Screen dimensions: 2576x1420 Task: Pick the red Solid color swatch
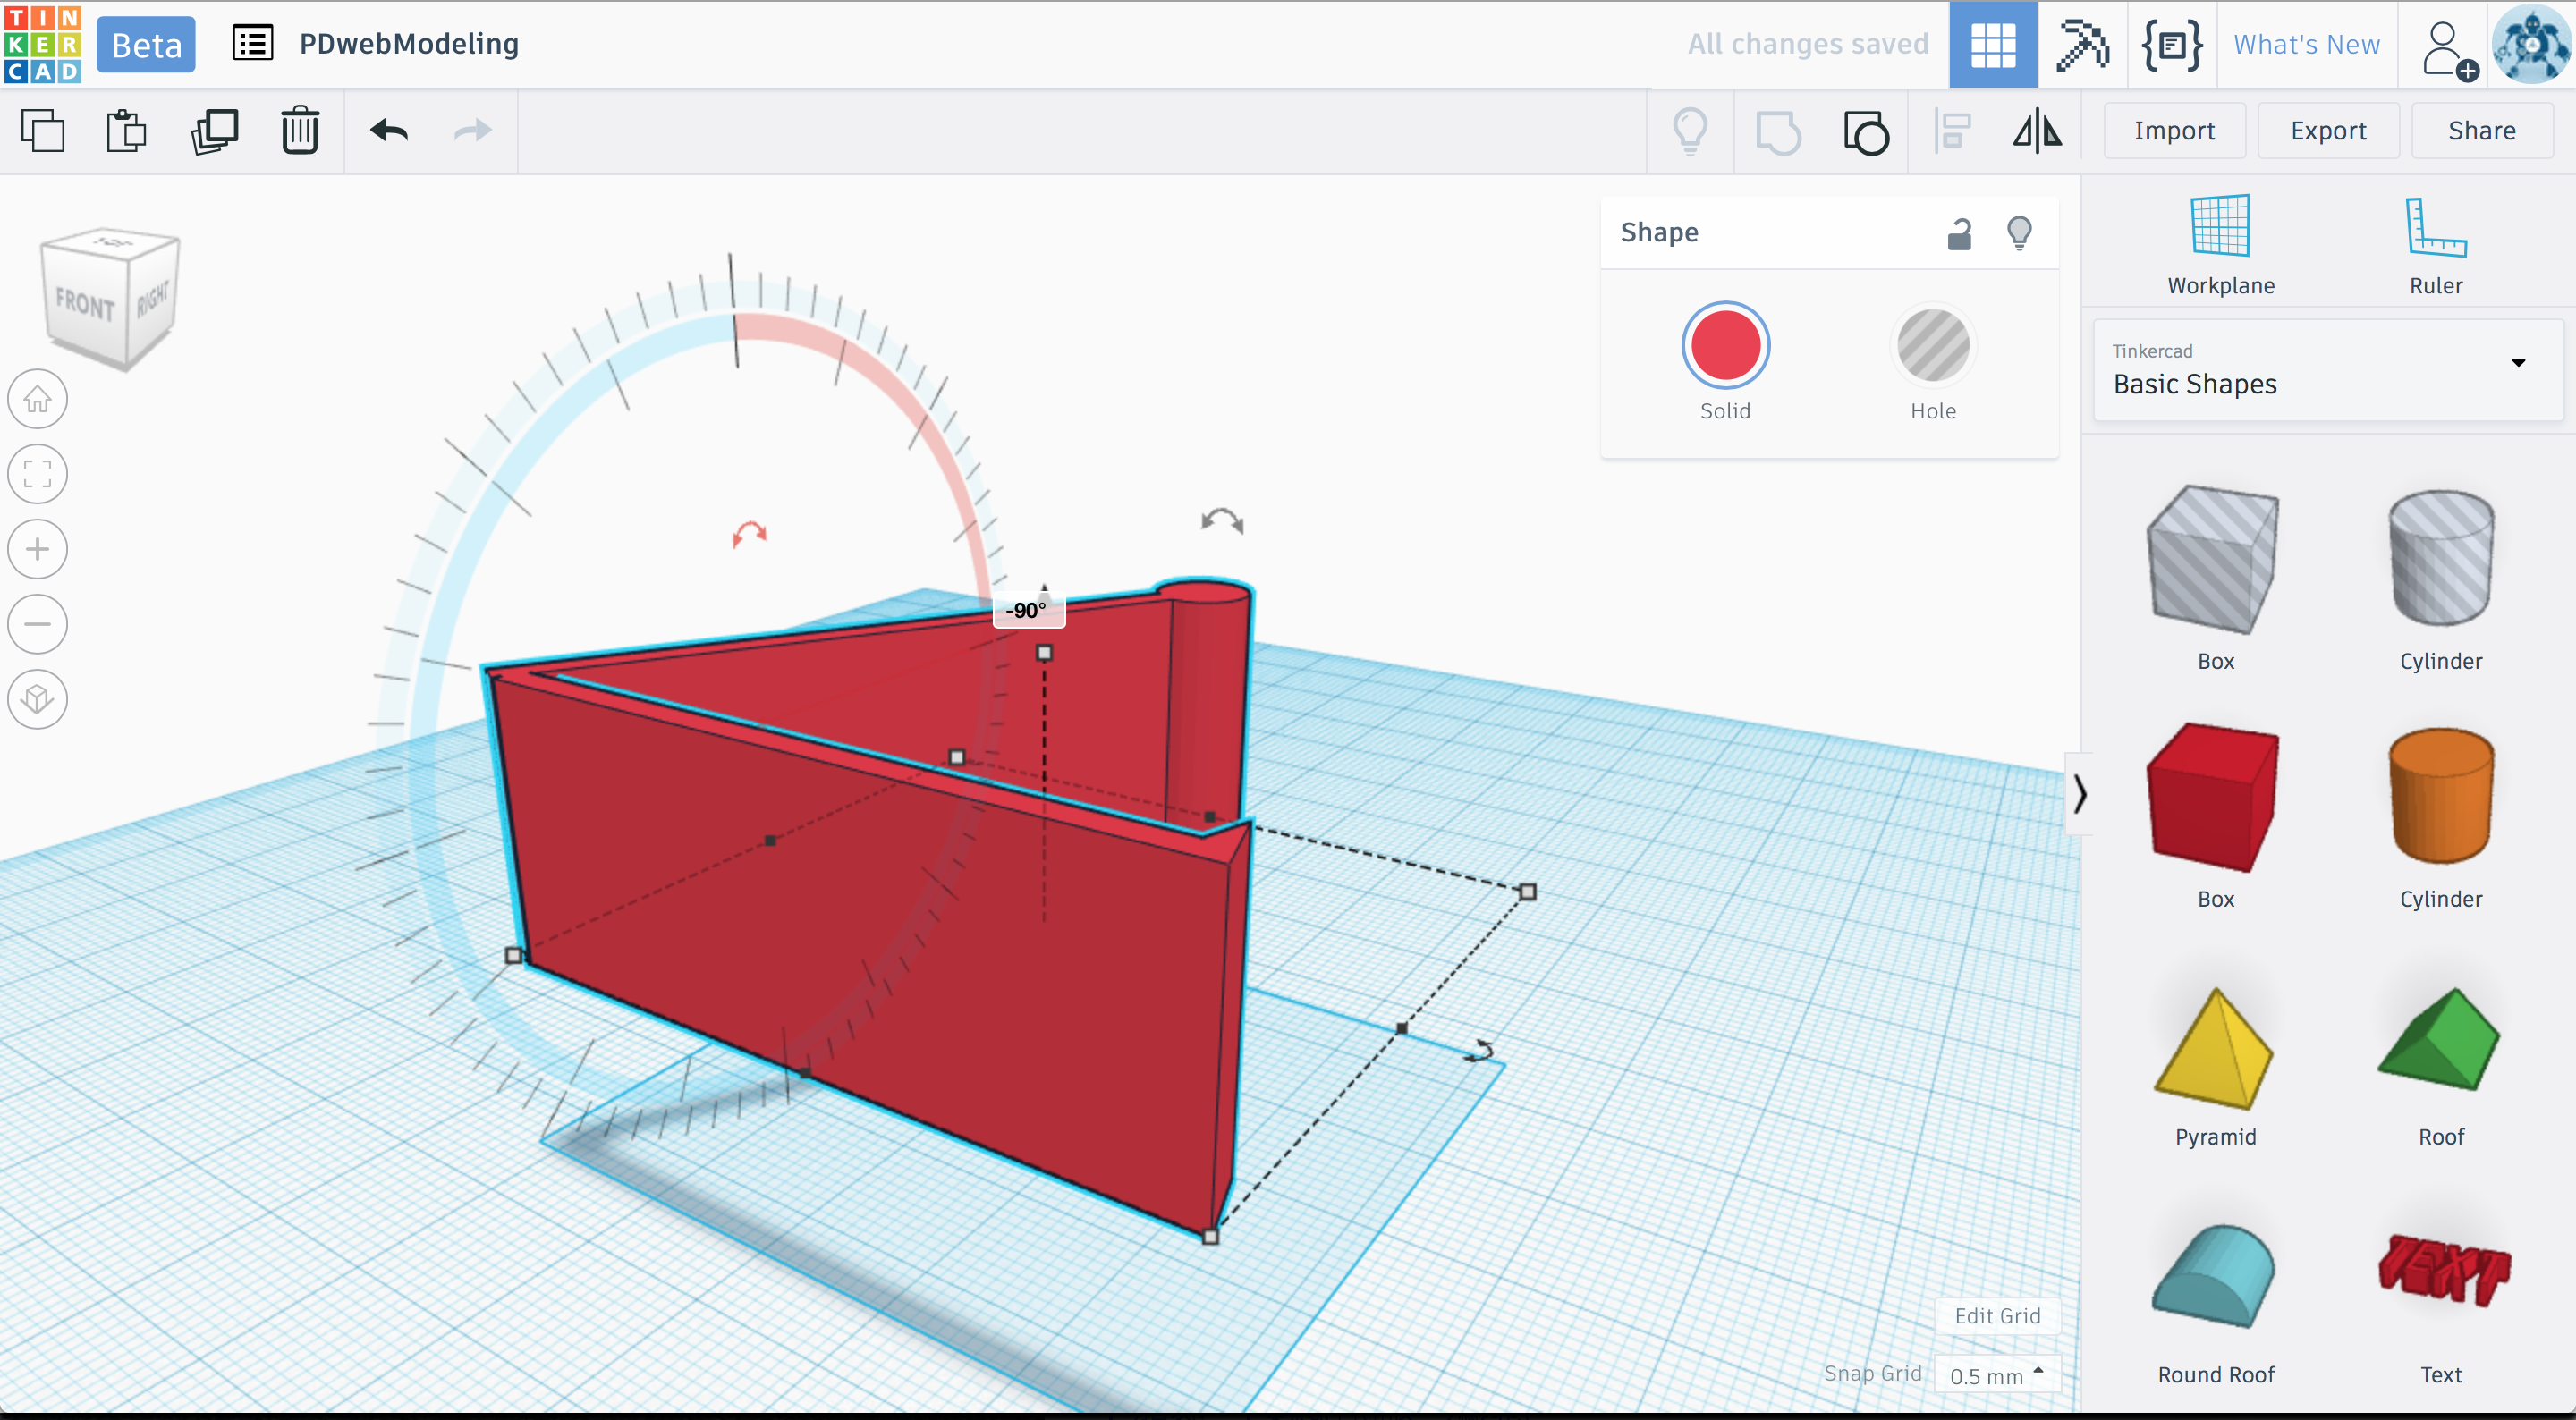pos(1725,346)
